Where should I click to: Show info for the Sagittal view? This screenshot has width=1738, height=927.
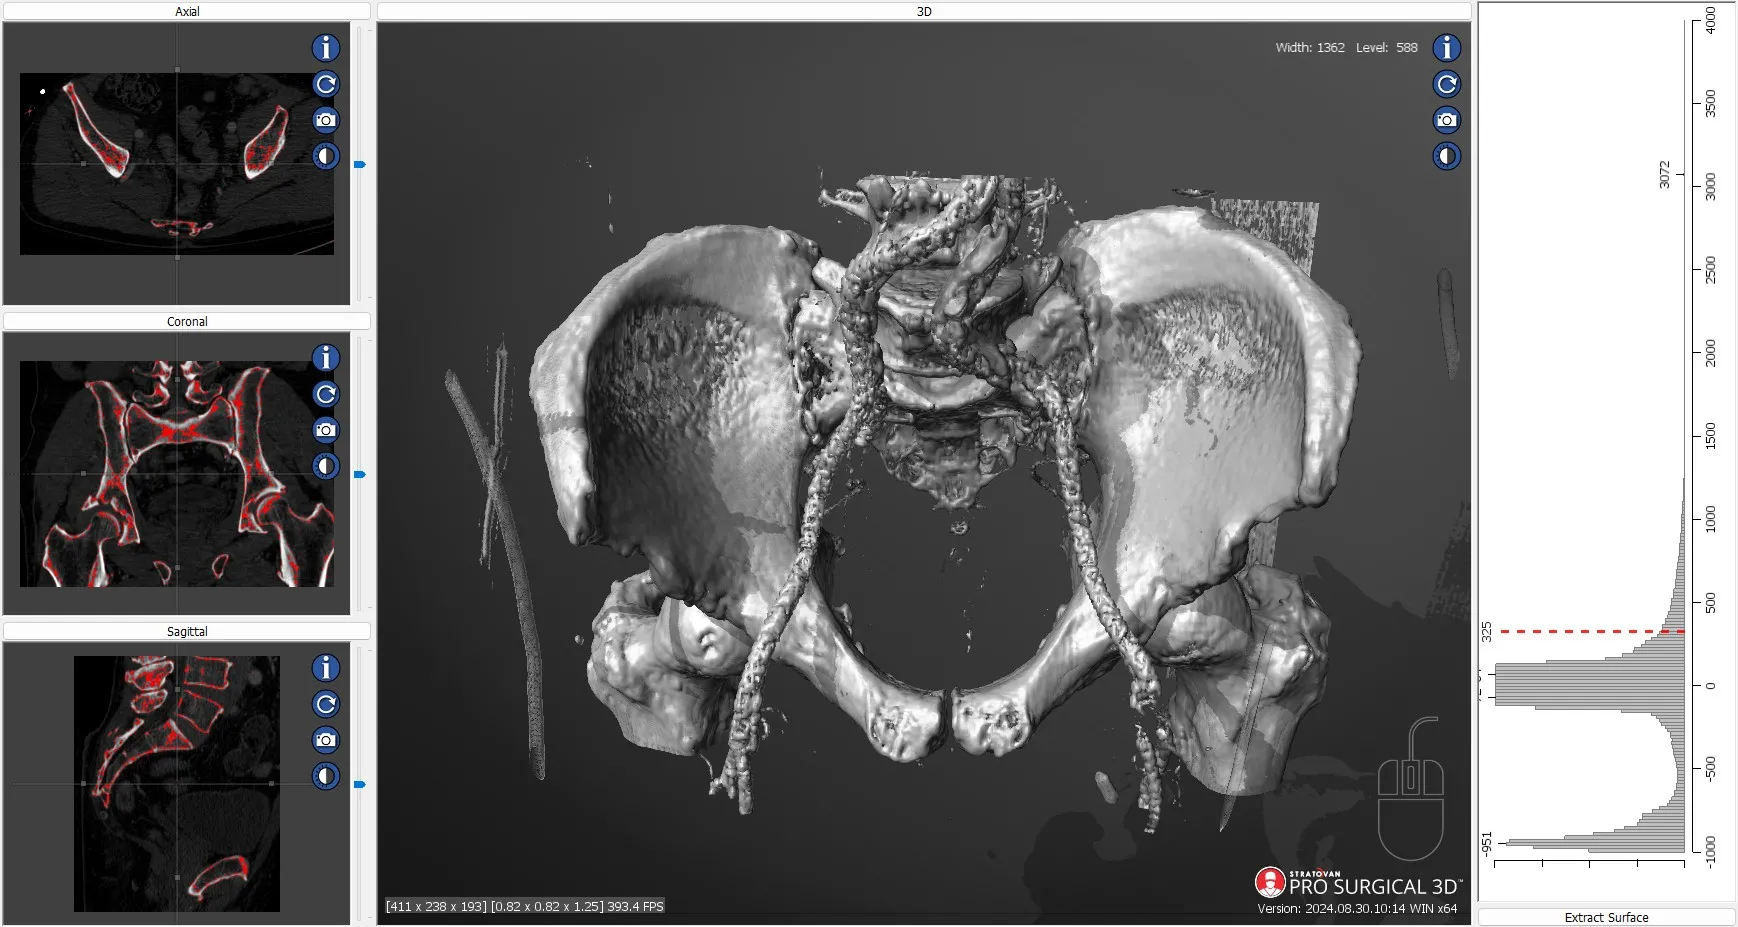coord(326,668)
